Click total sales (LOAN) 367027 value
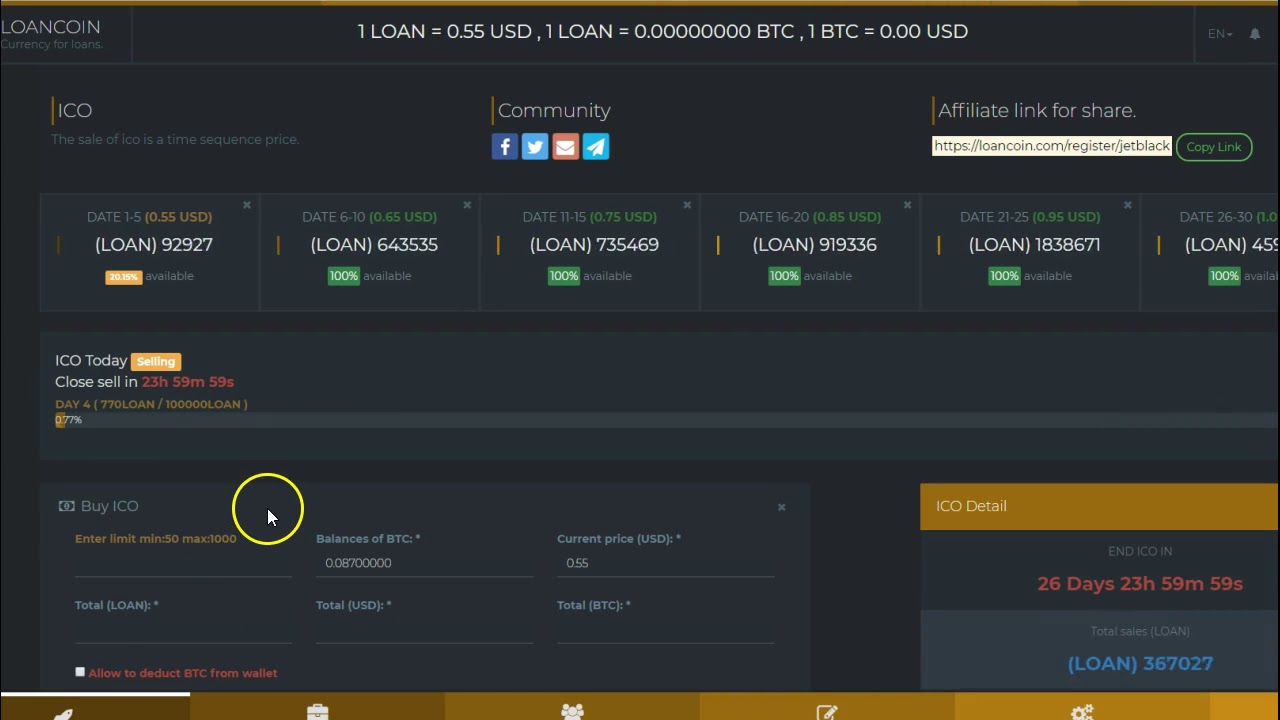Image resolution: width=1280 pixels, height=720 pixels. click(1140, 664)
